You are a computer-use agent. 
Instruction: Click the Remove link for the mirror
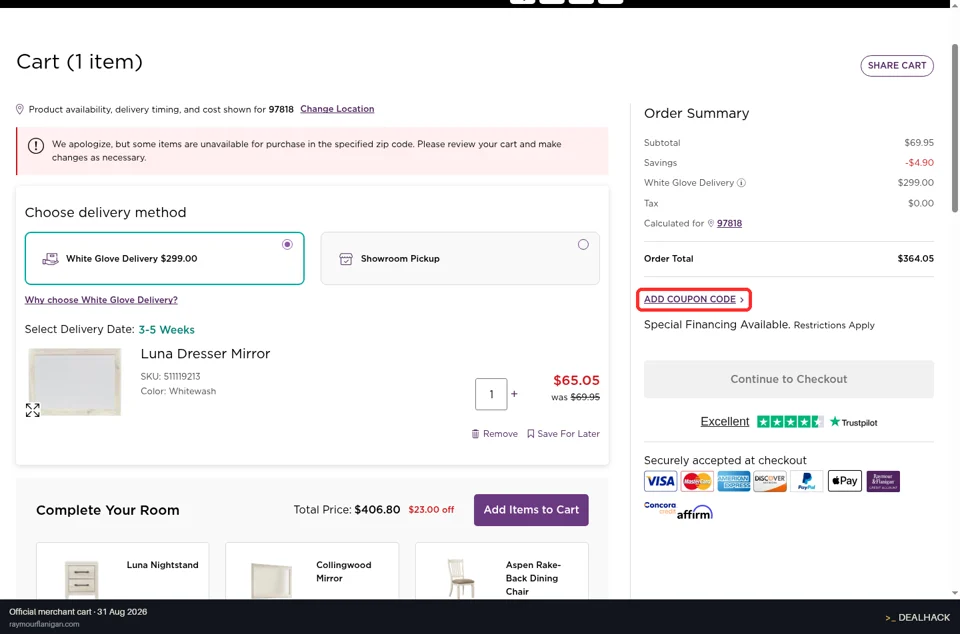pos(500,434)
